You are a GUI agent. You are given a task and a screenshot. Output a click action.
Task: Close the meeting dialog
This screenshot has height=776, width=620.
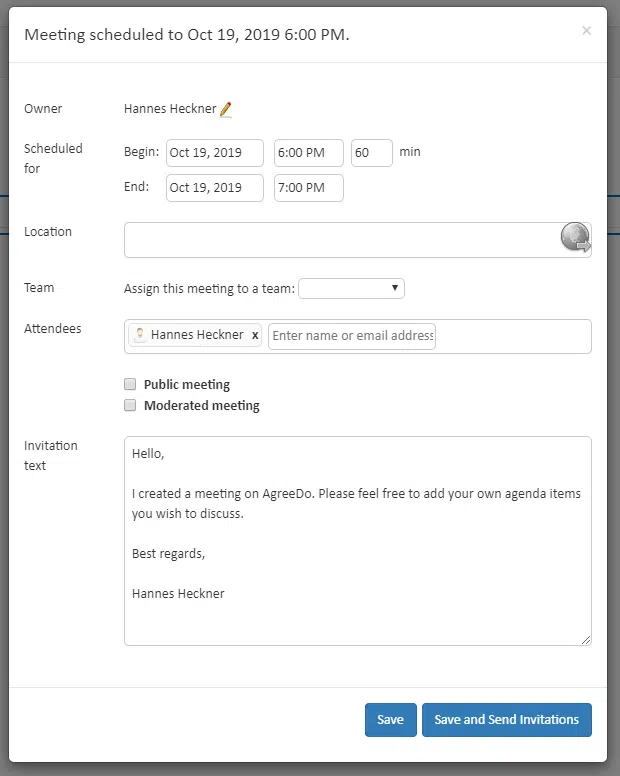[x=586, y=31]
